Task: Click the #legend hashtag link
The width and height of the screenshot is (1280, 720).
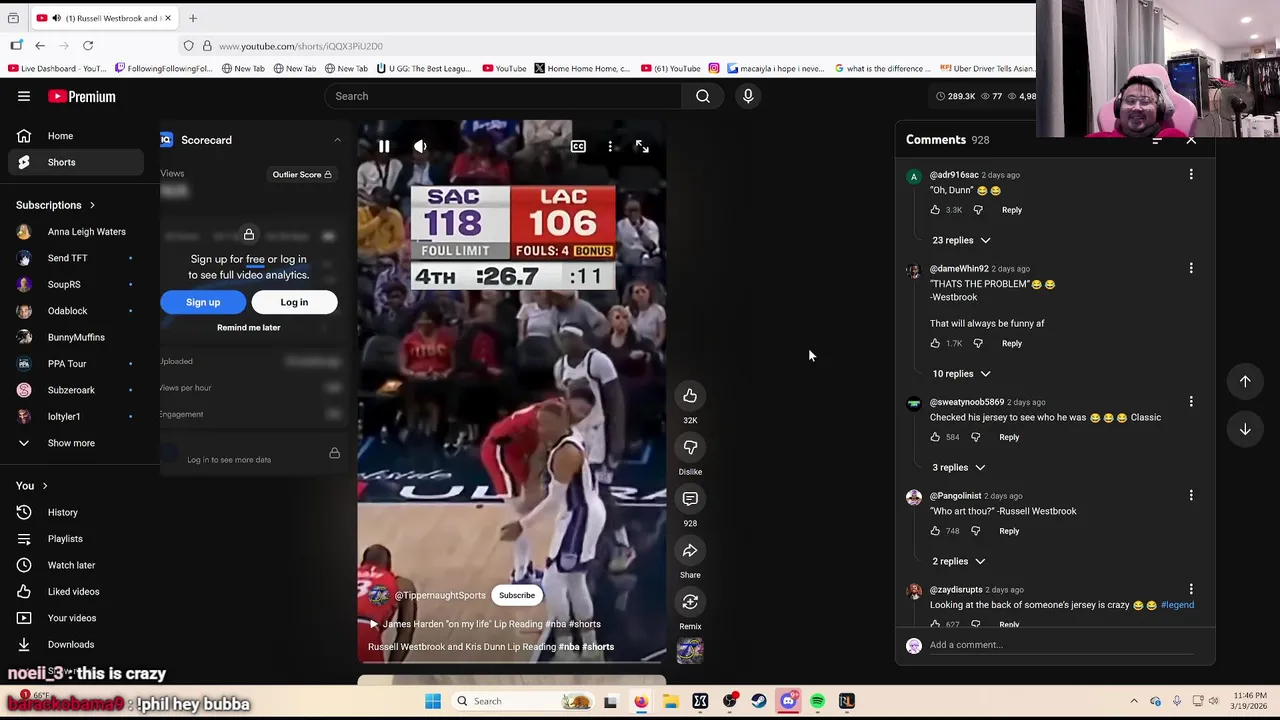Action: (x=1177, y=605)
